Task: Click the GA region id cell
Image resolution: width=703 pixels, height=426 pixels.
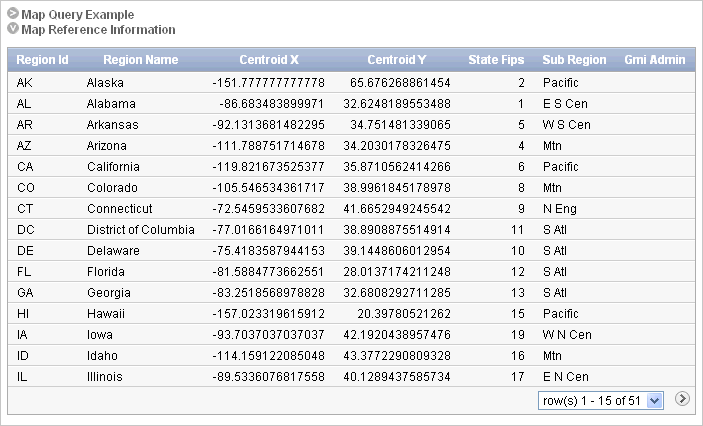Action: coord(25,293)
